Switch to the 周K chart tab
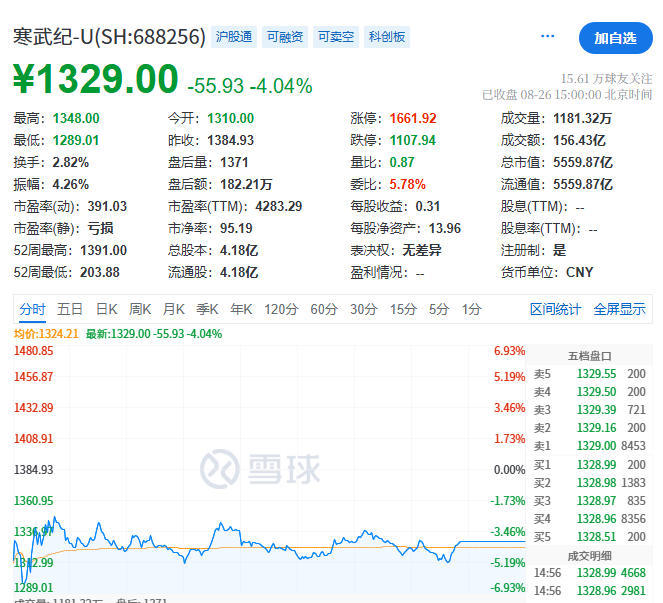 pyautogui.click(x=140, y=310)
